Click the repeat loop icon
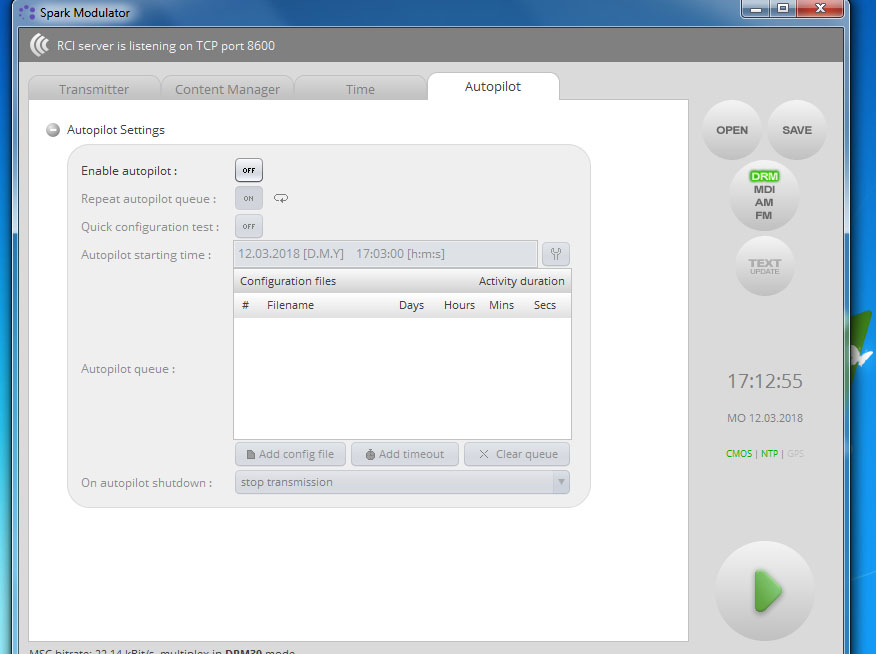Screen dimensions: 876x654 pos(281,199)
